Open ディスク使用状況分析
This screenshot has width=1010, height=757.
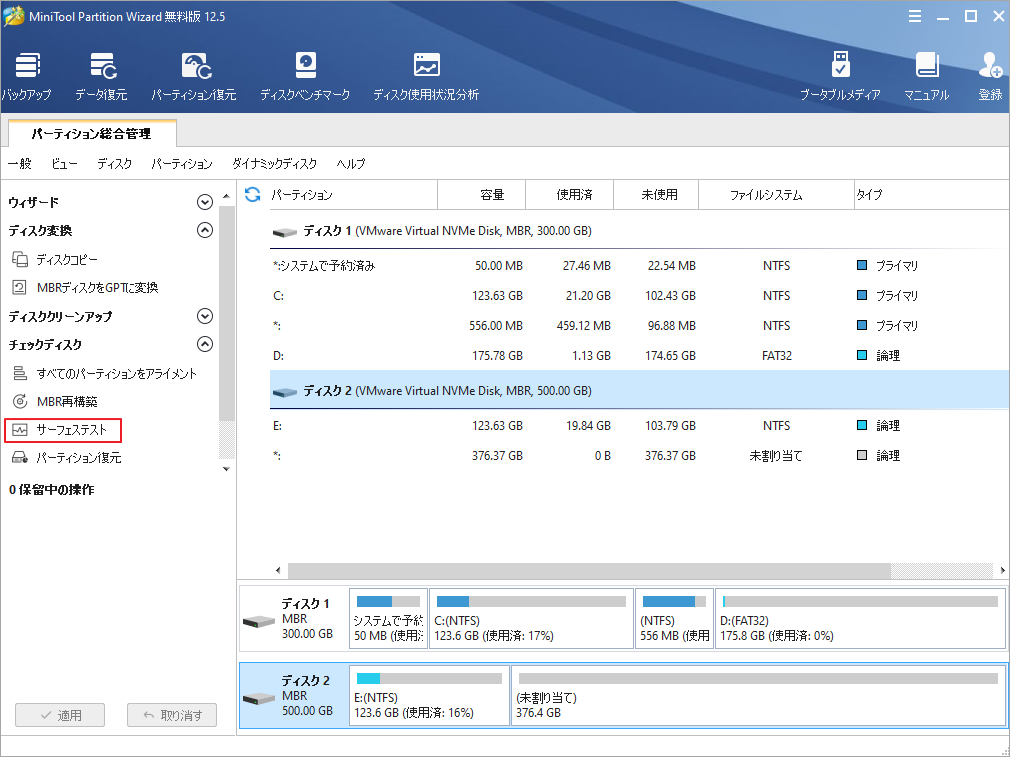click(x=426, y=77)
